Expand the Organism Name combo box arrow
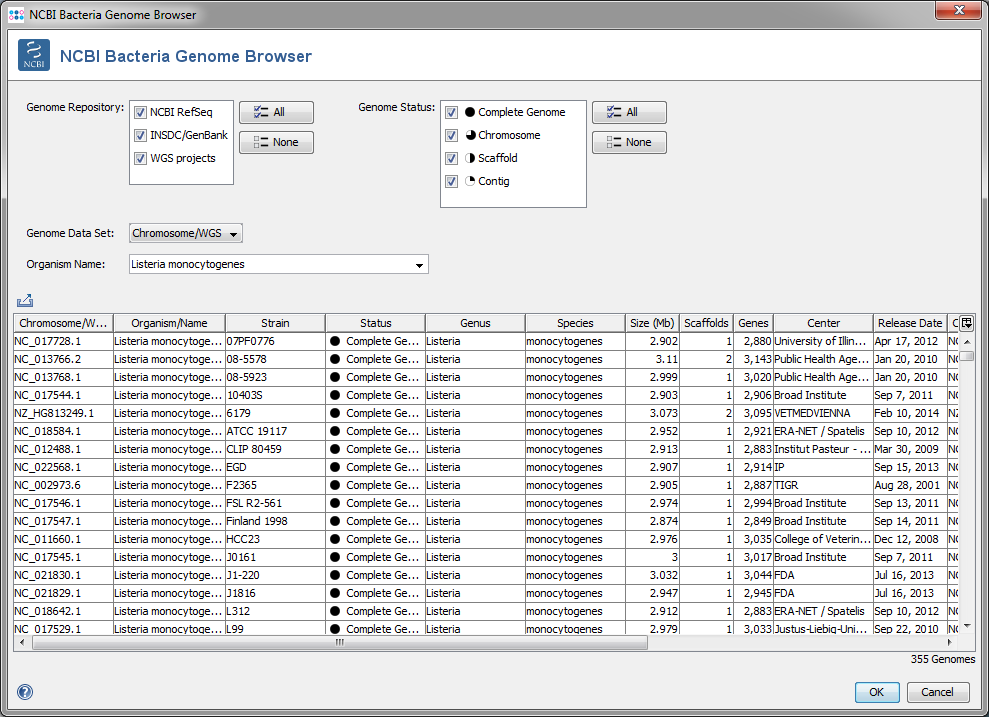Viewport: 989px width, 717px height. pos(419,265)
